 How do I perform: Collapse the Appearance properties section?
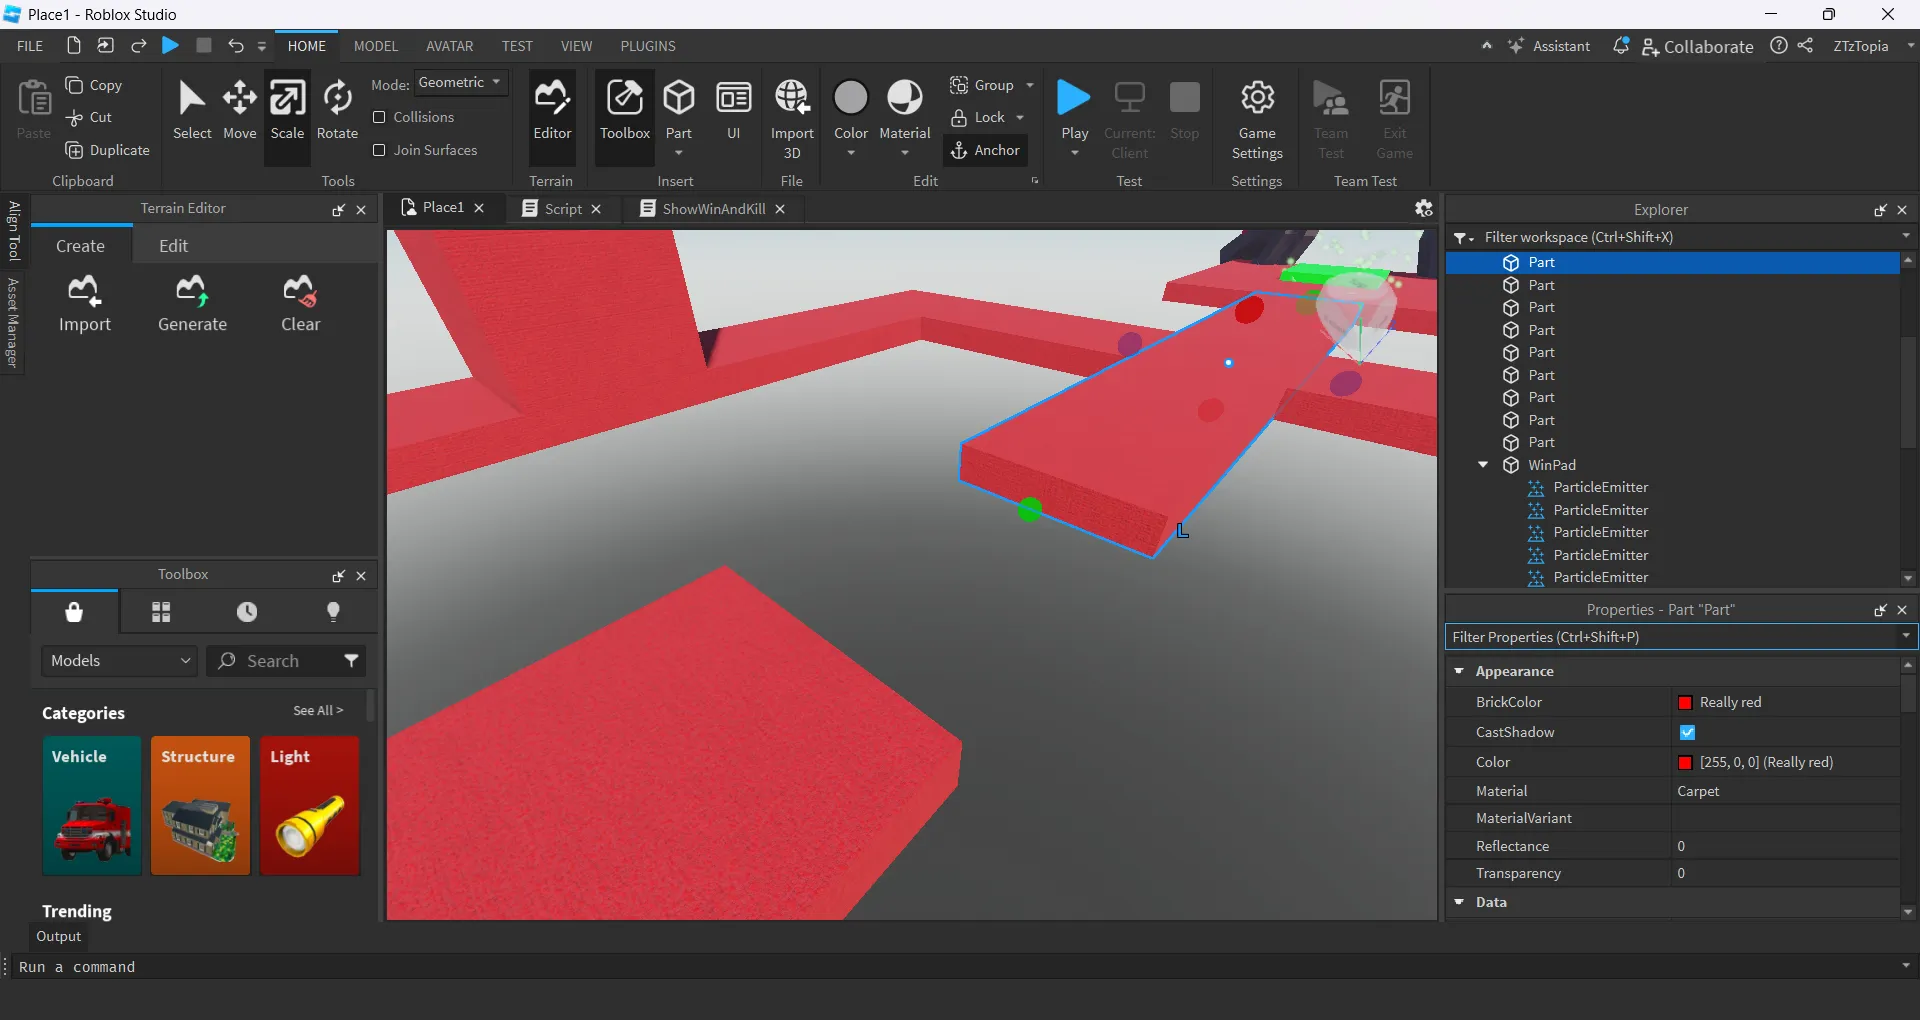[1459, 671]
